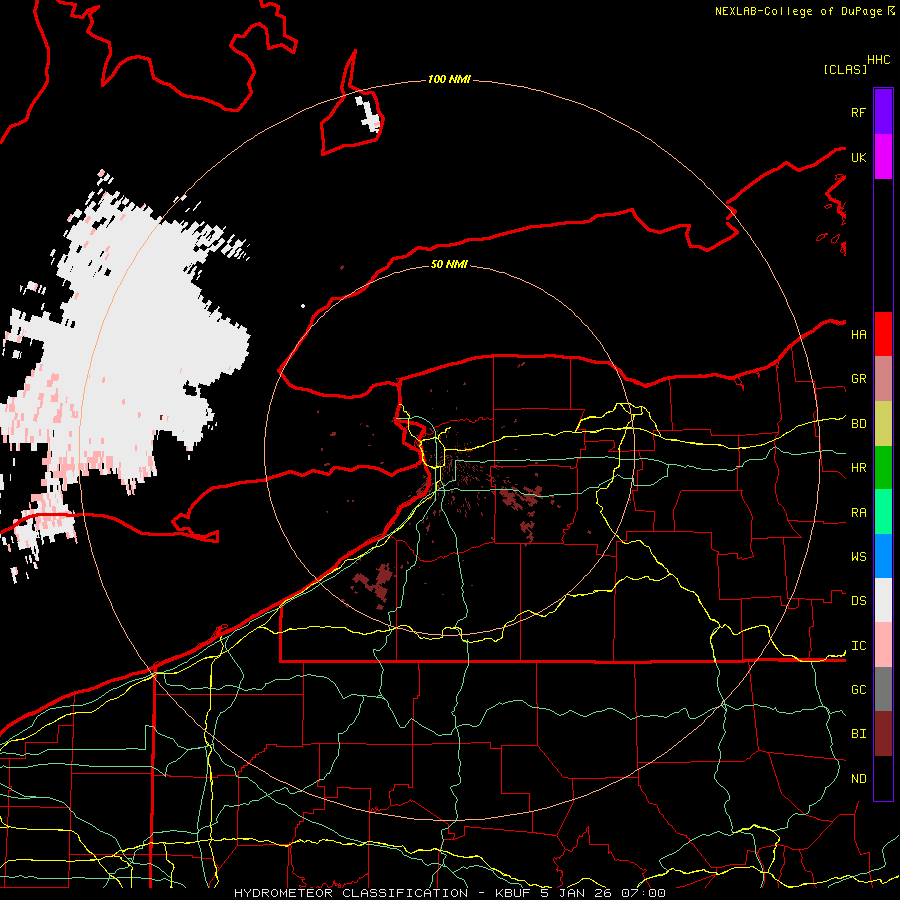Click the HR green legend color swatch
The width and height of the screenshot is (900, 900).
click(x=883, y=467)
